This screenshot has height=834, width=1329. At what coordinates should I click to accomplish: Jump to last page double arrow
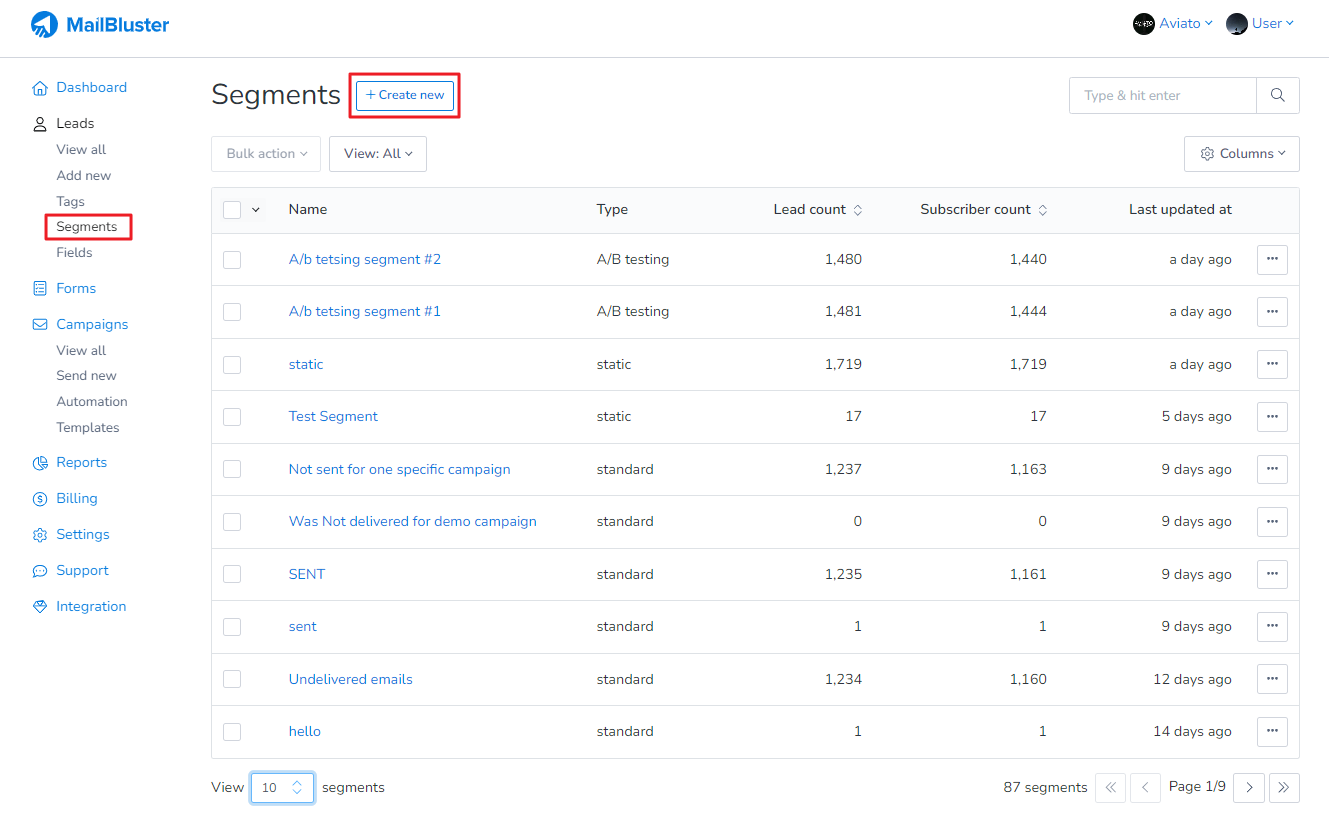pos(1284,788)
